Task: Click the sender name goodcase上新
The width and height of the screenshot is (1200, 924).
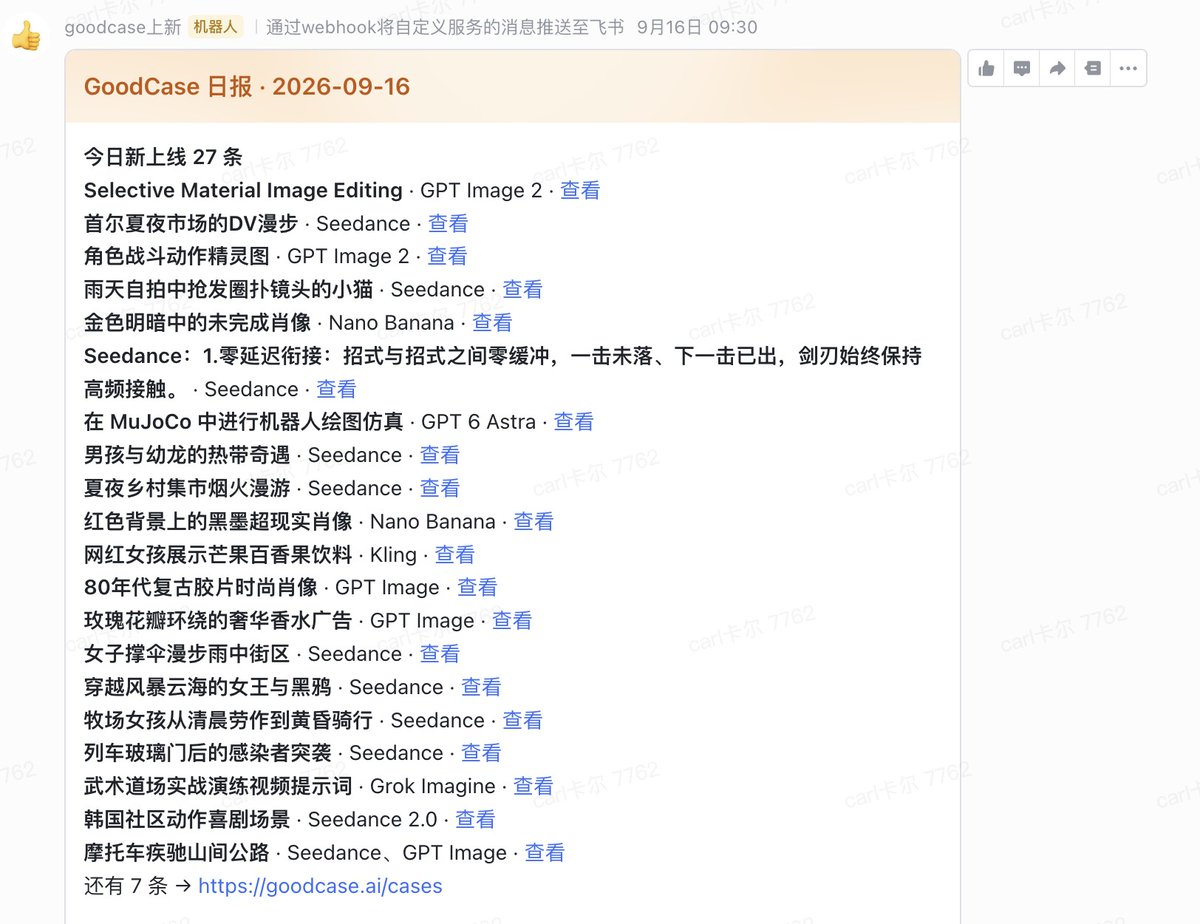Action: tap(122, 27)
